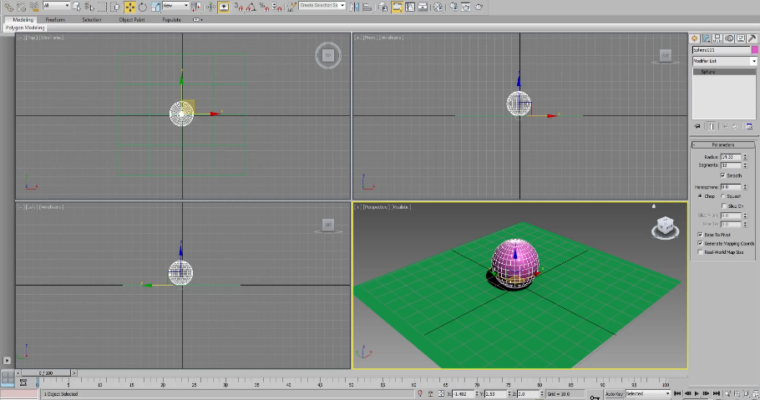Click the Align tool icon
The image size is (760, 400).
click(367, 7)
